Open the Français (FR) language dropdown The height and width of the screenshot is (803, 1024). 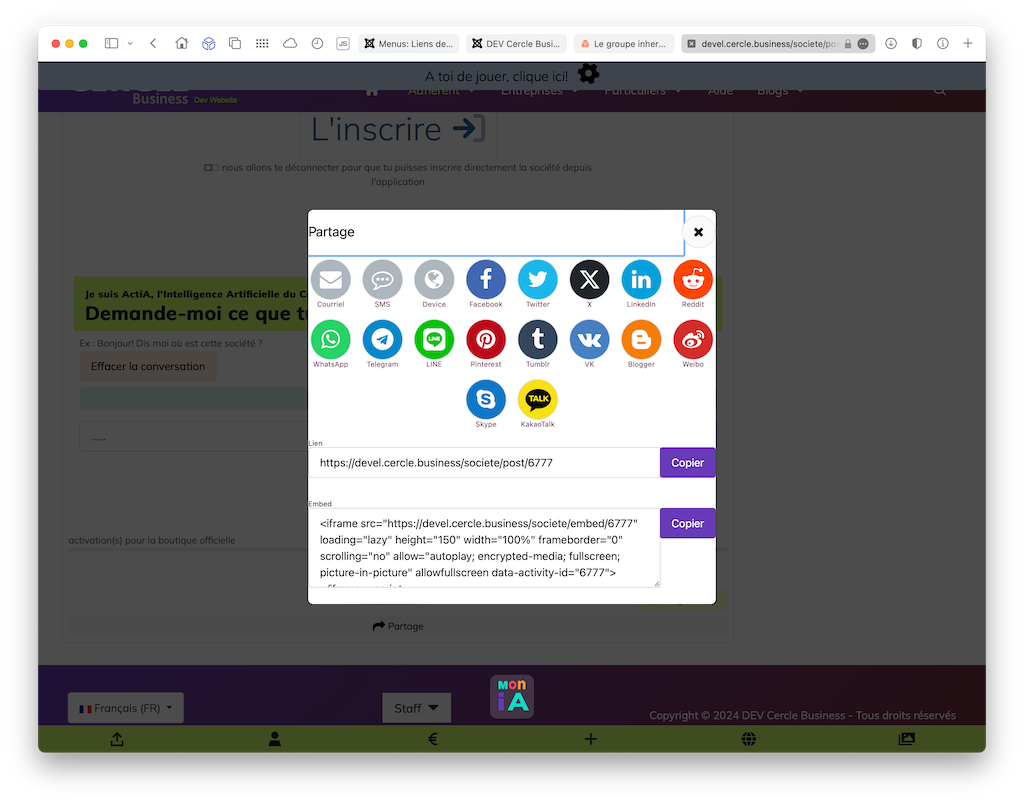(x=126, y=708)
